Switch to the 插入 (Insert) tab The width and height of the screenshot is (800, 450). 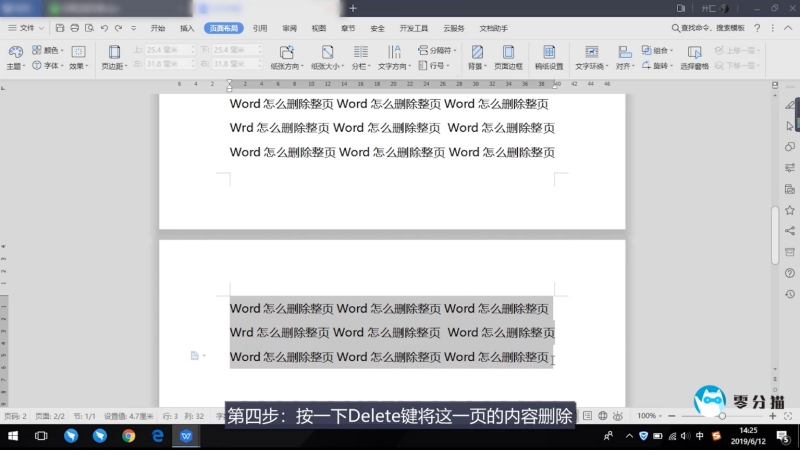[187, 28]
